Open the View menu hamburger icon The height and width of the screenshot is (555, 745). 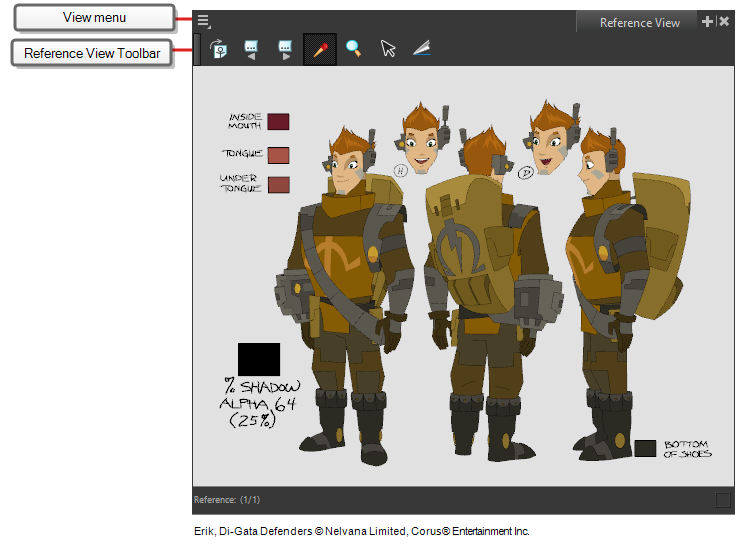coord(204,21)
